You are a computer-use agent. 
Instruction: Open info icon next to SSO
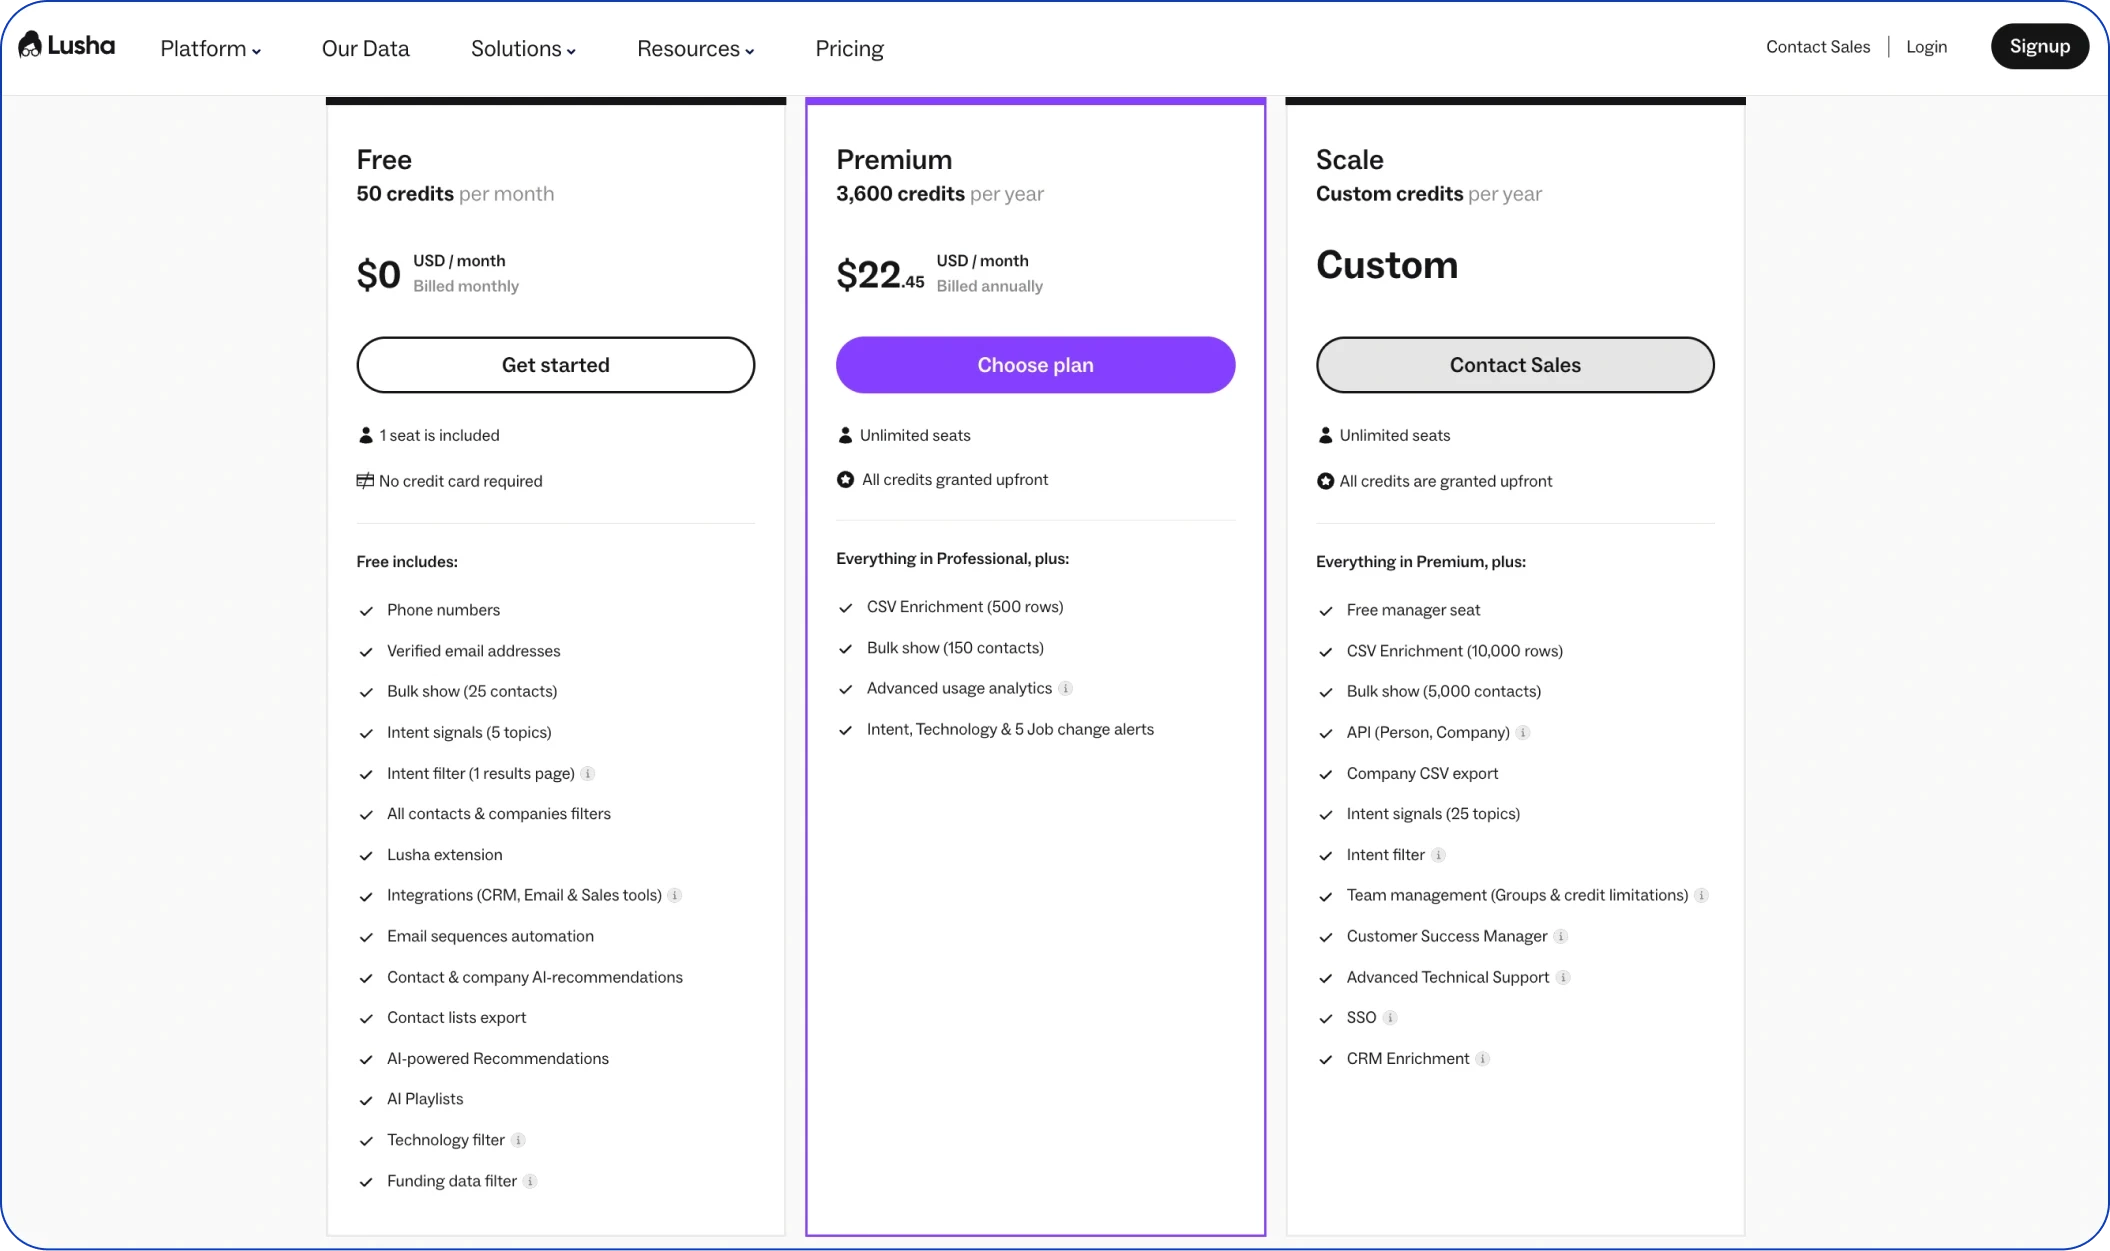point(1390,1018)
